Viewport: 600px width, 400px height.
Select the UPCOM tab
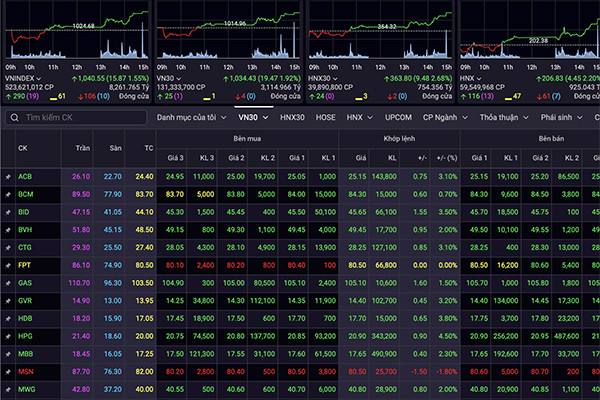click(x=396, y=117)
